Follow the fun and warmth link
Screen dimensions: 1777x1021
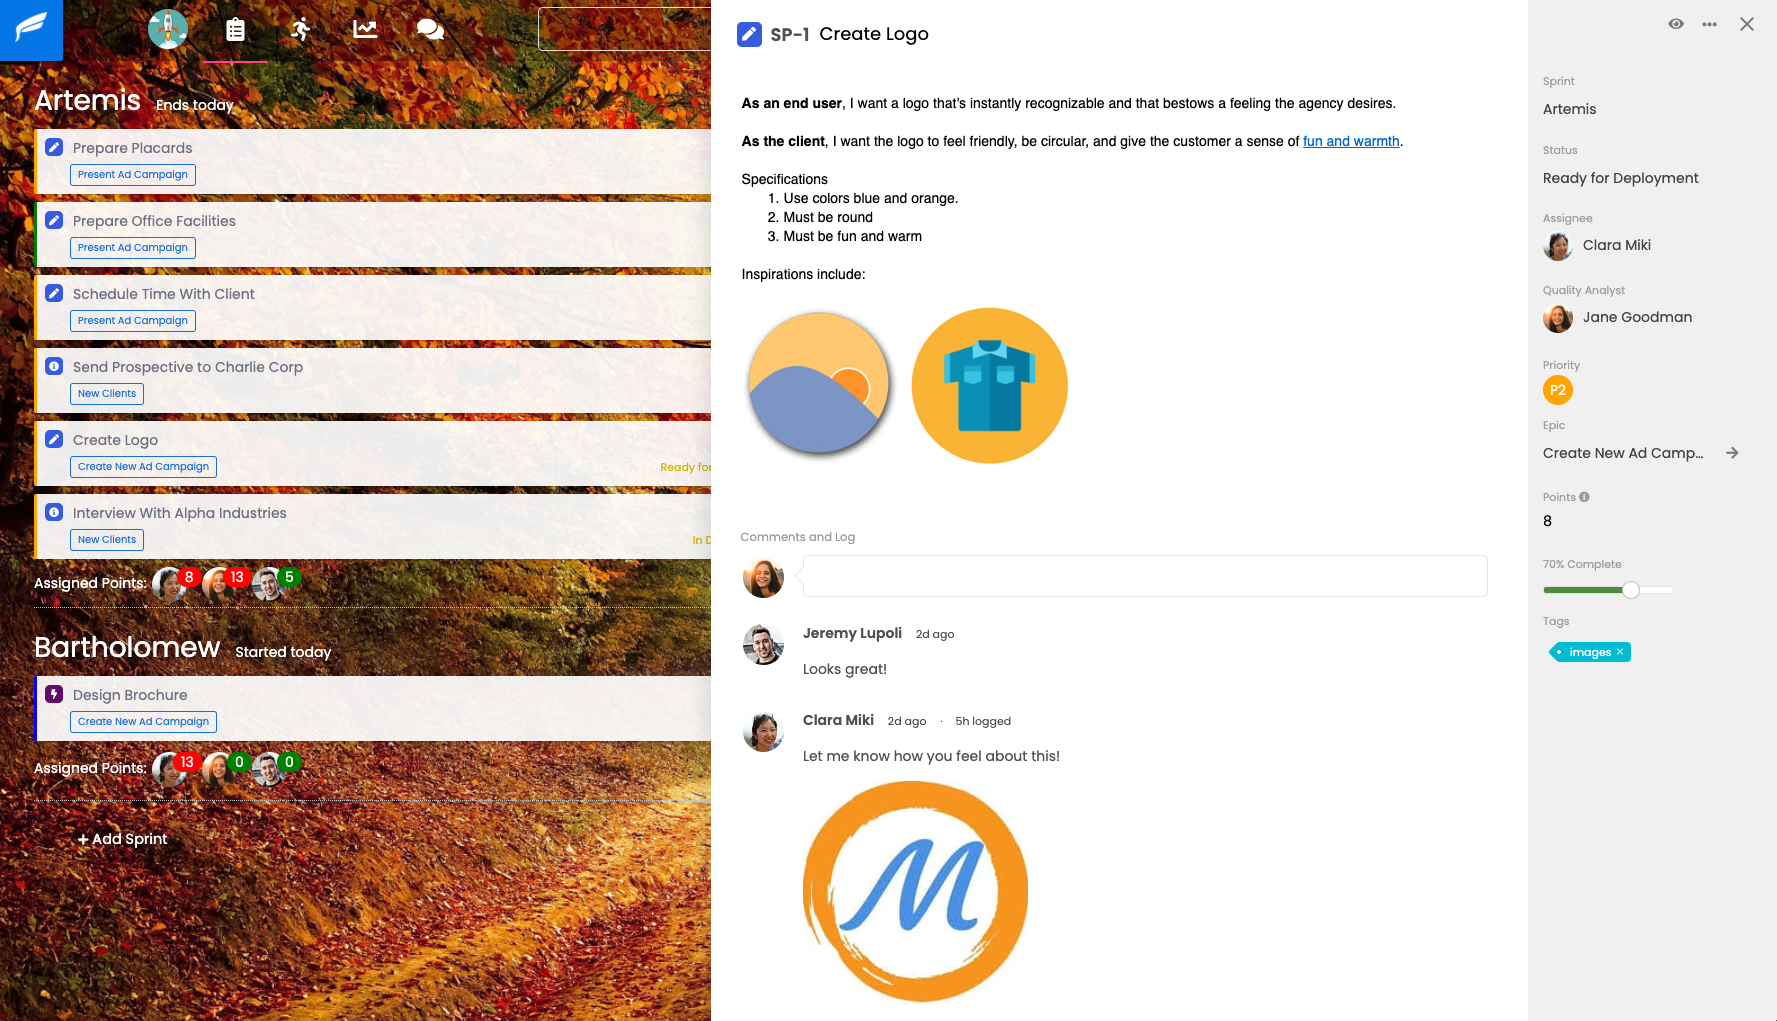[1351, 141]
